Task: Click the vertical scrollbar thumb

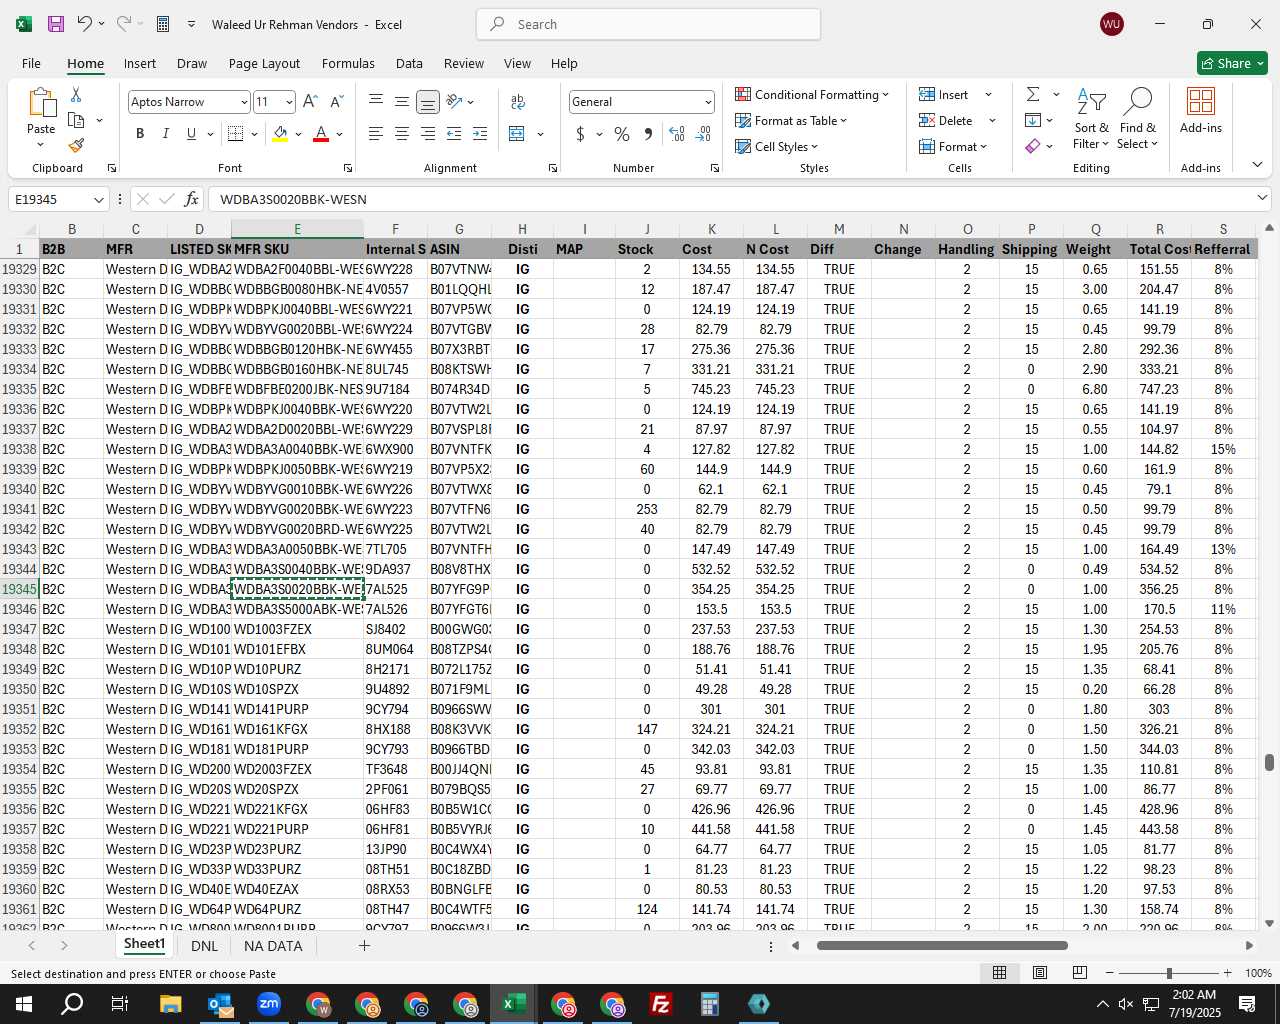Action: click(1269, 763)
